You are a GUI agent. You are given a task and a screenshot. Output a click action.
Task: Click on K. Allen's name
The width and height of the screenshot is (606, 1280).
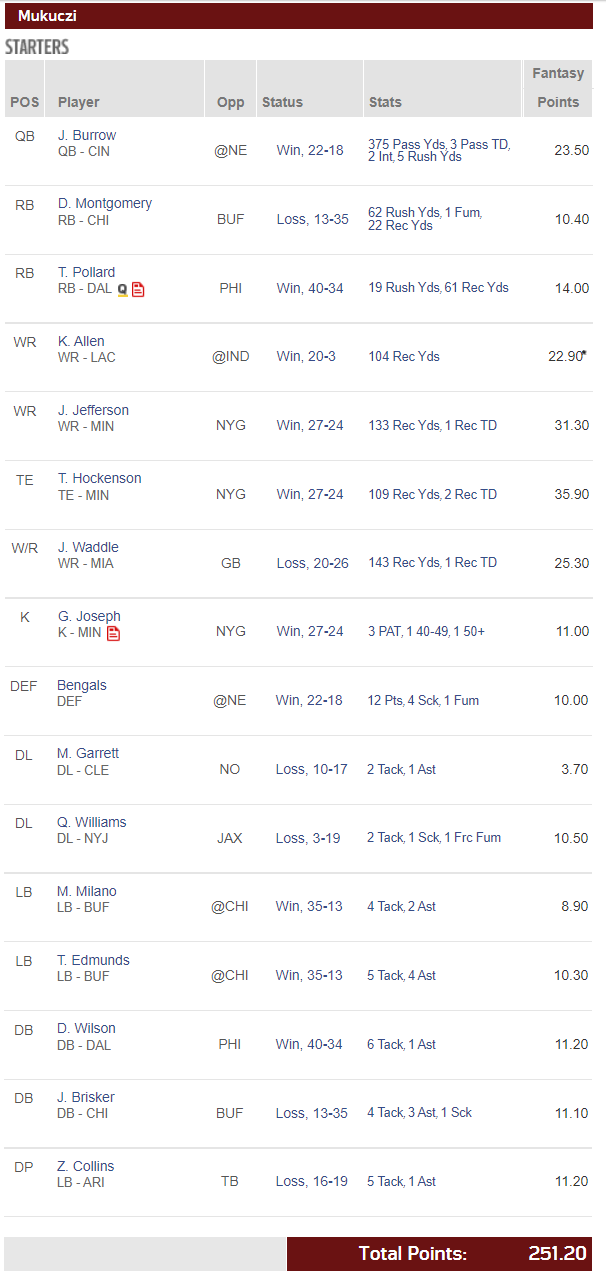tap(81, 341)
